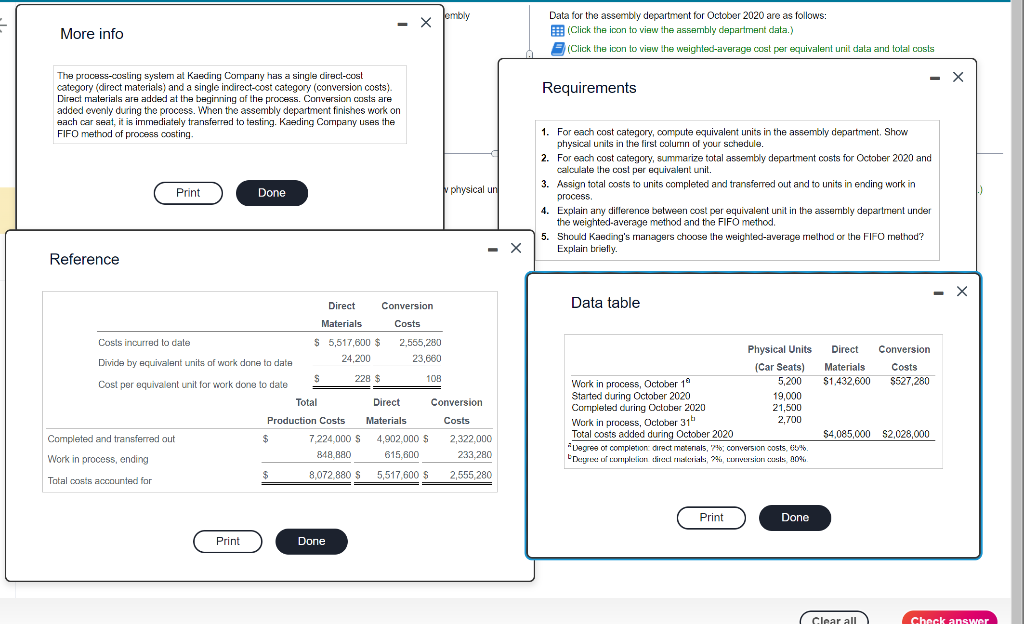This screenshot has width=1024, height=624.
Task: Click the Clear all button
Action: (833, 619)
